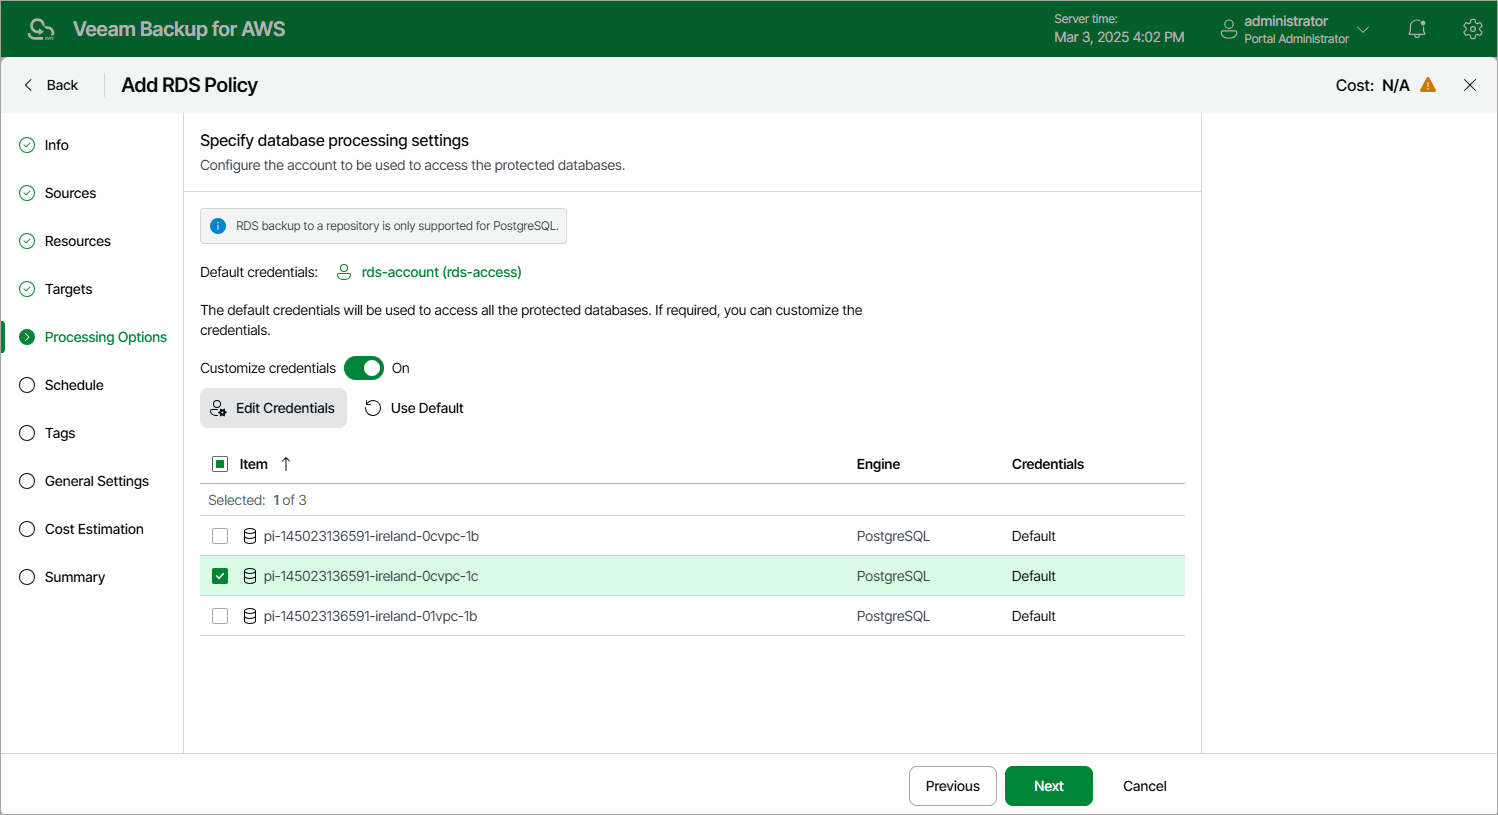Click the Use Default reset icon
The height and width of the screenshot is (815, 1498).
(x=373, y=408)
